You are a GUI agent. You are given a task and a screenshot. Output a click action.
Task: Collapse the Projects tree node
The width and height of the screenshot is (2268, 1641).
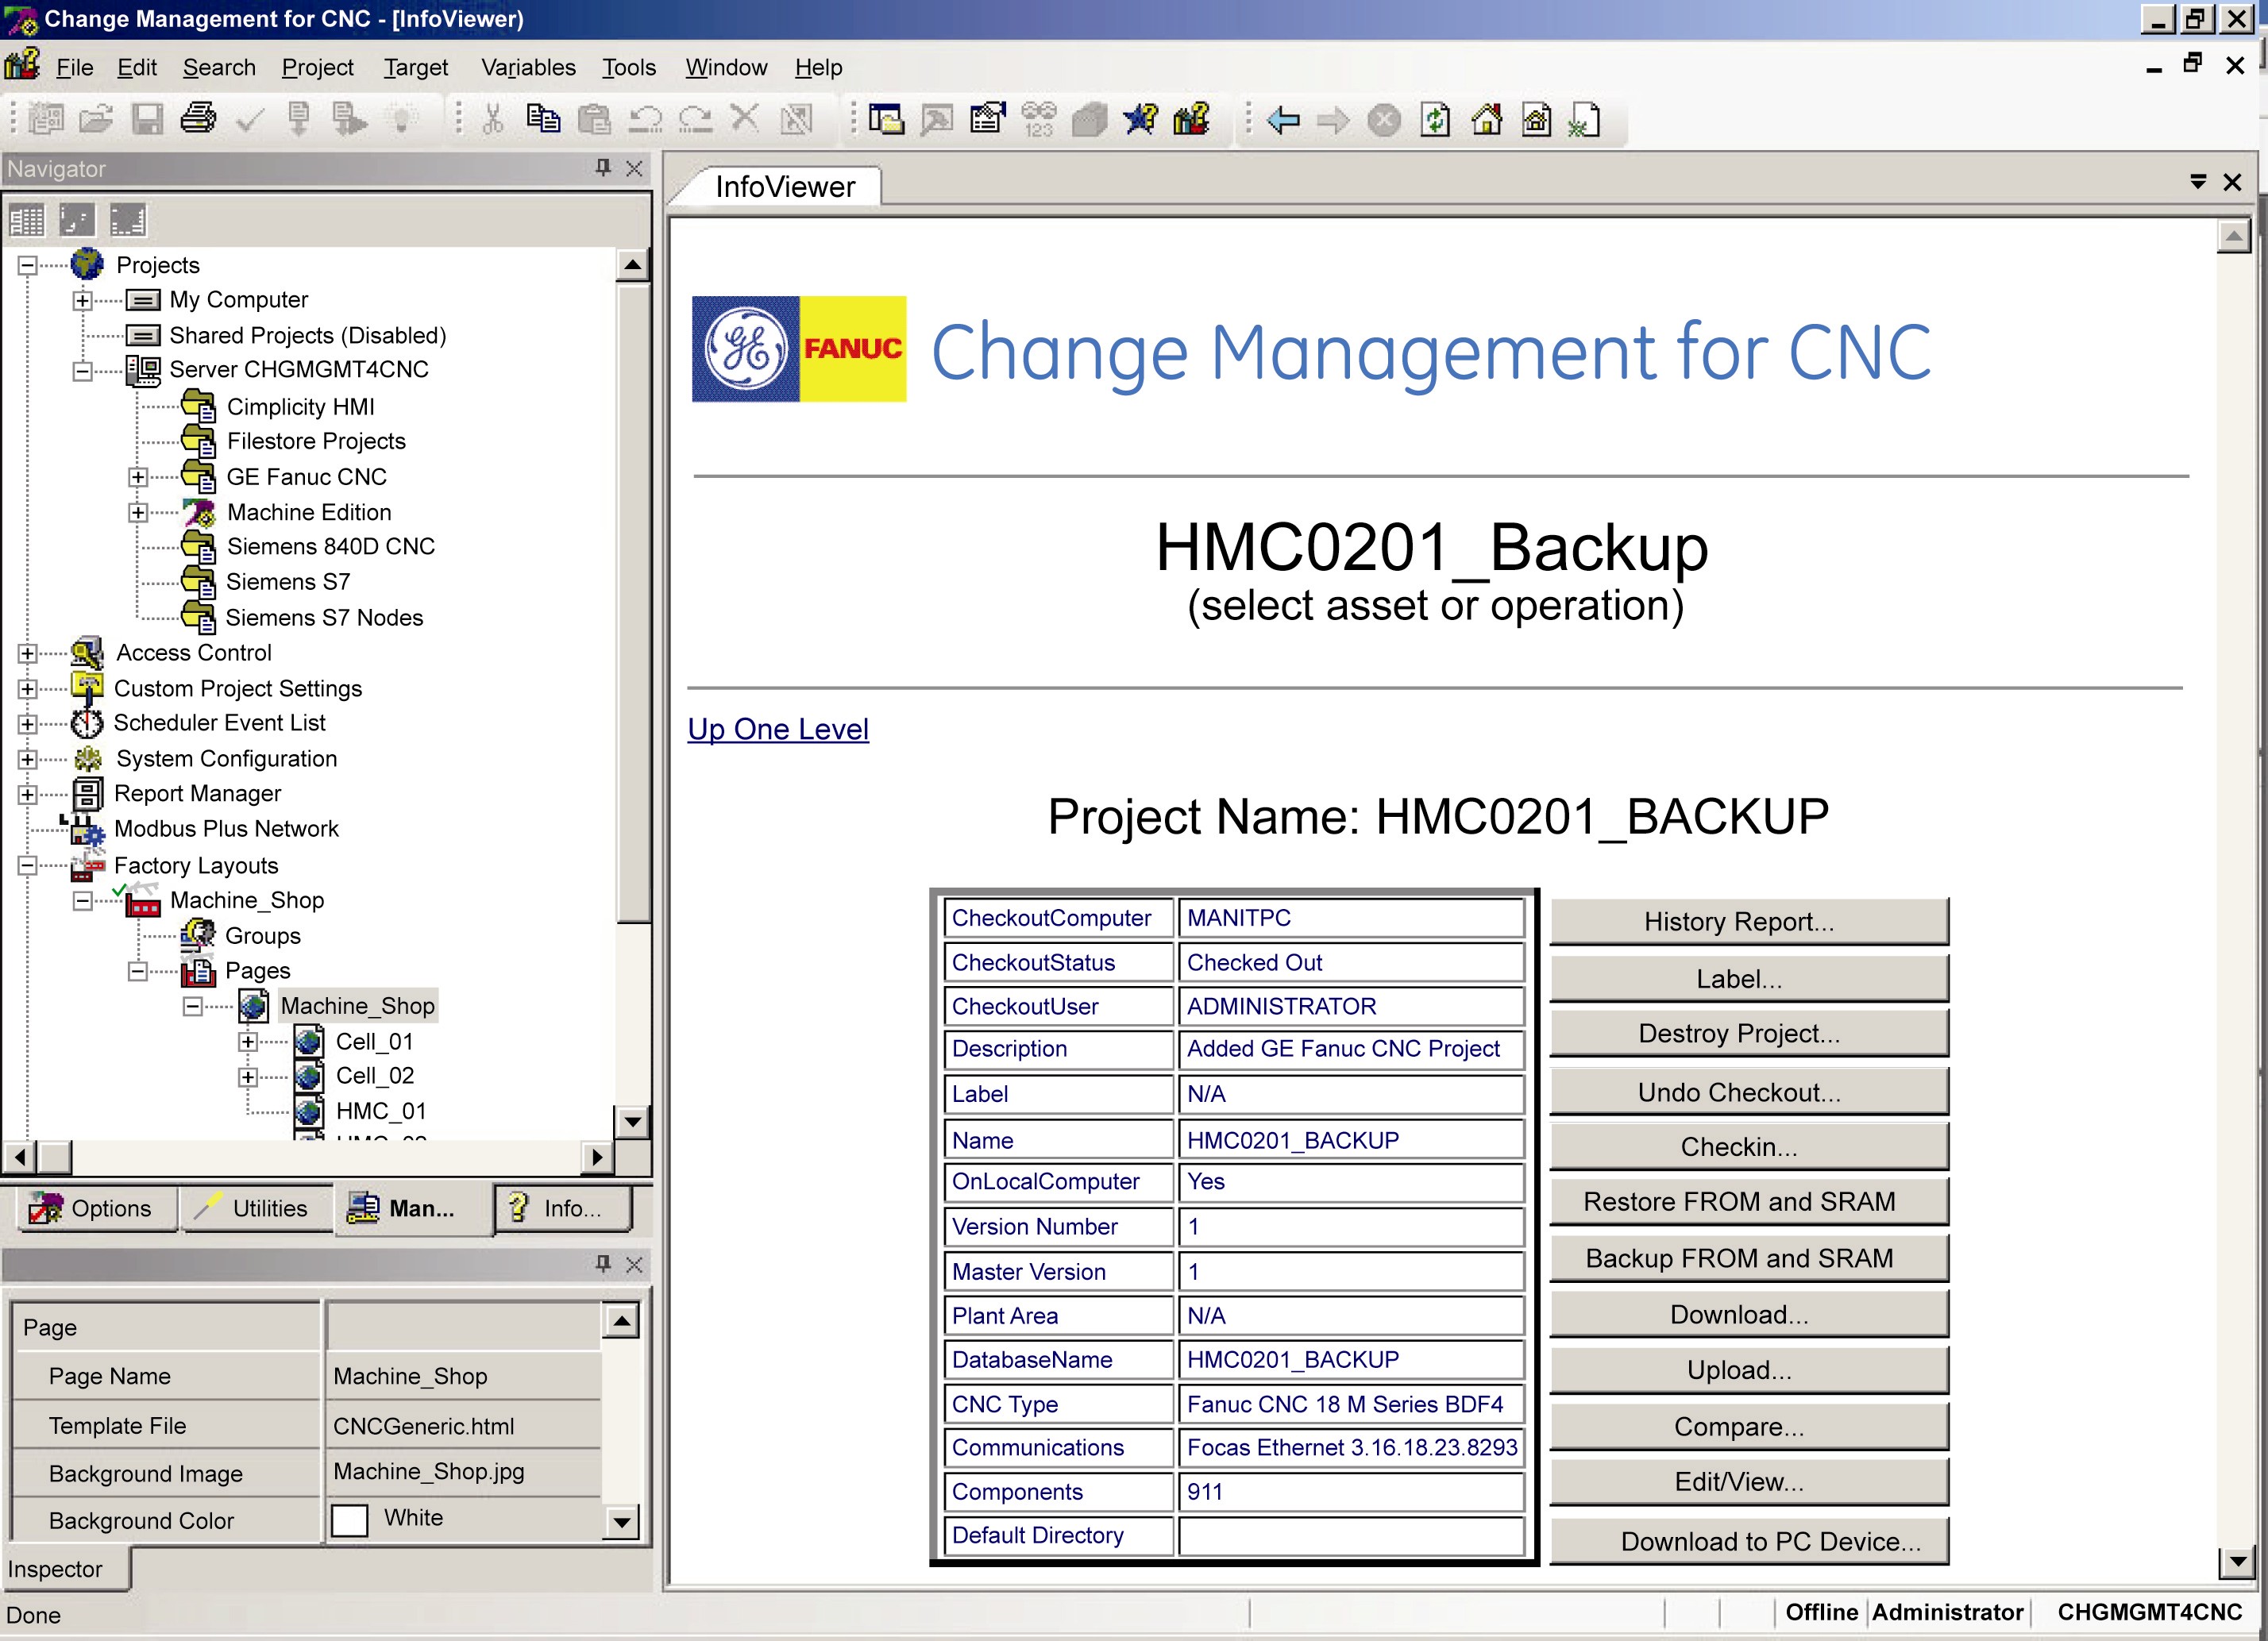(27, 265)
